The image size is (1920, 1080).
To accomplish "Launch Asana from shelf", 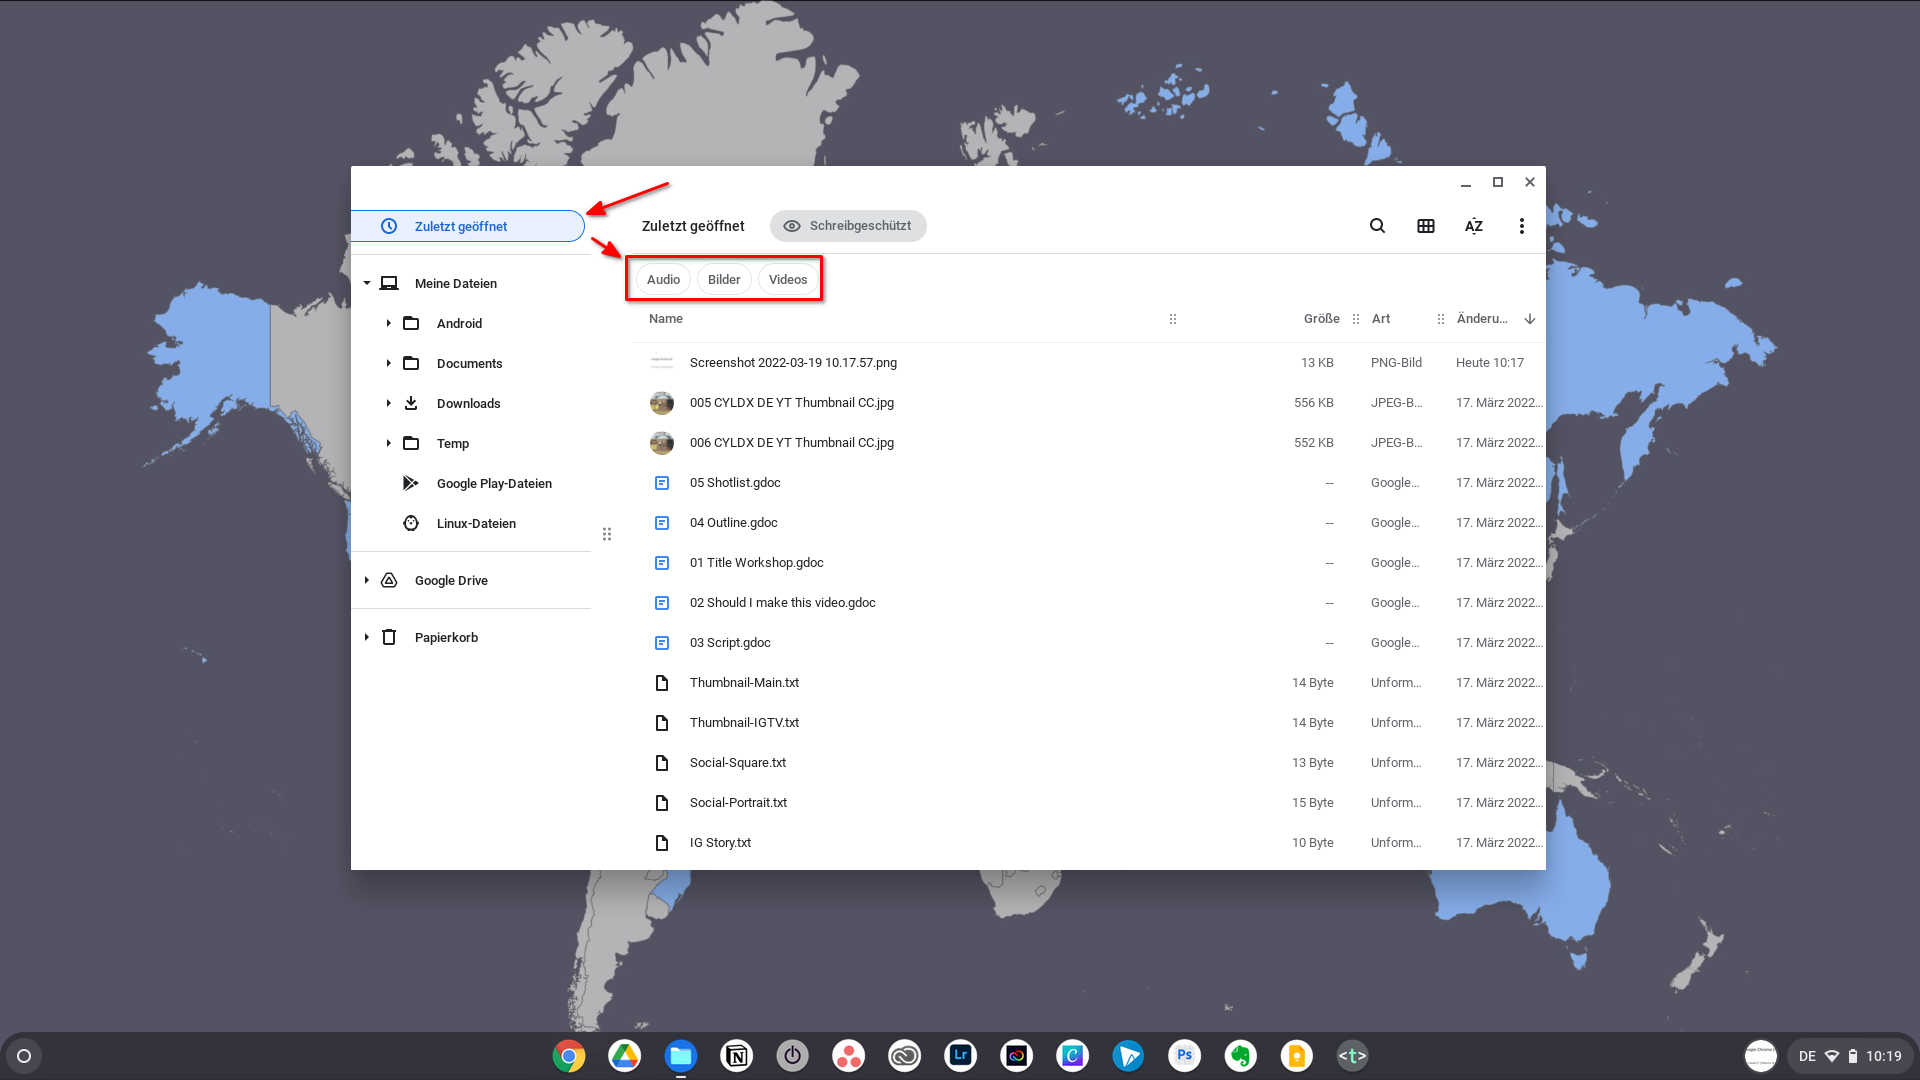I will [x=849, y=1056].
